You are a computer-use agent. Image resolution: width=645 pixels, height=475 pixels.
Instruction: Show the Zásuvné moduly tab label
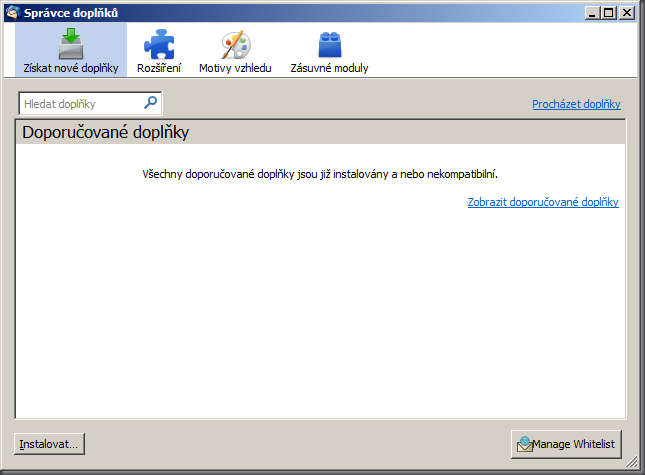[329, 68]
